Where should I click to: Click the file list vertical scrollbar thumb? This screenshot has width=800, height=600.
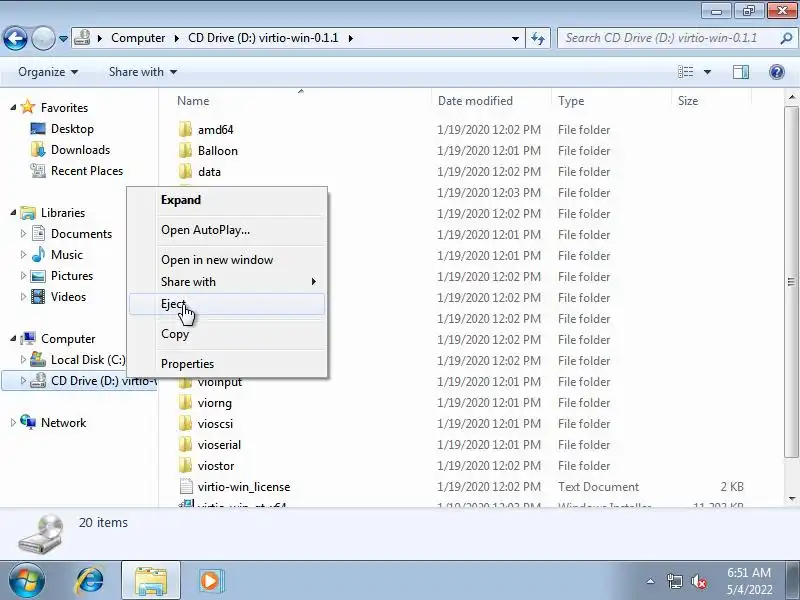[791, 282]
